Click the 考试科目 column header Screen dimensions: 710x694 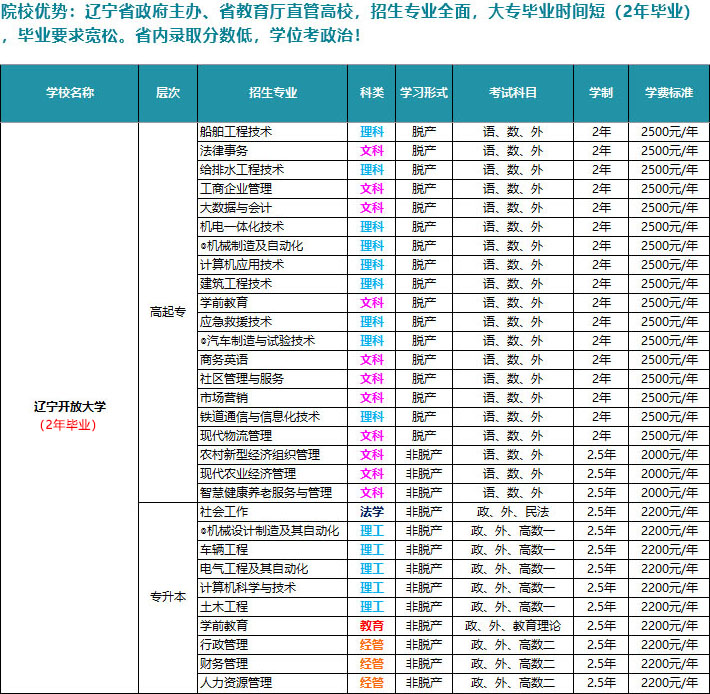513,93
